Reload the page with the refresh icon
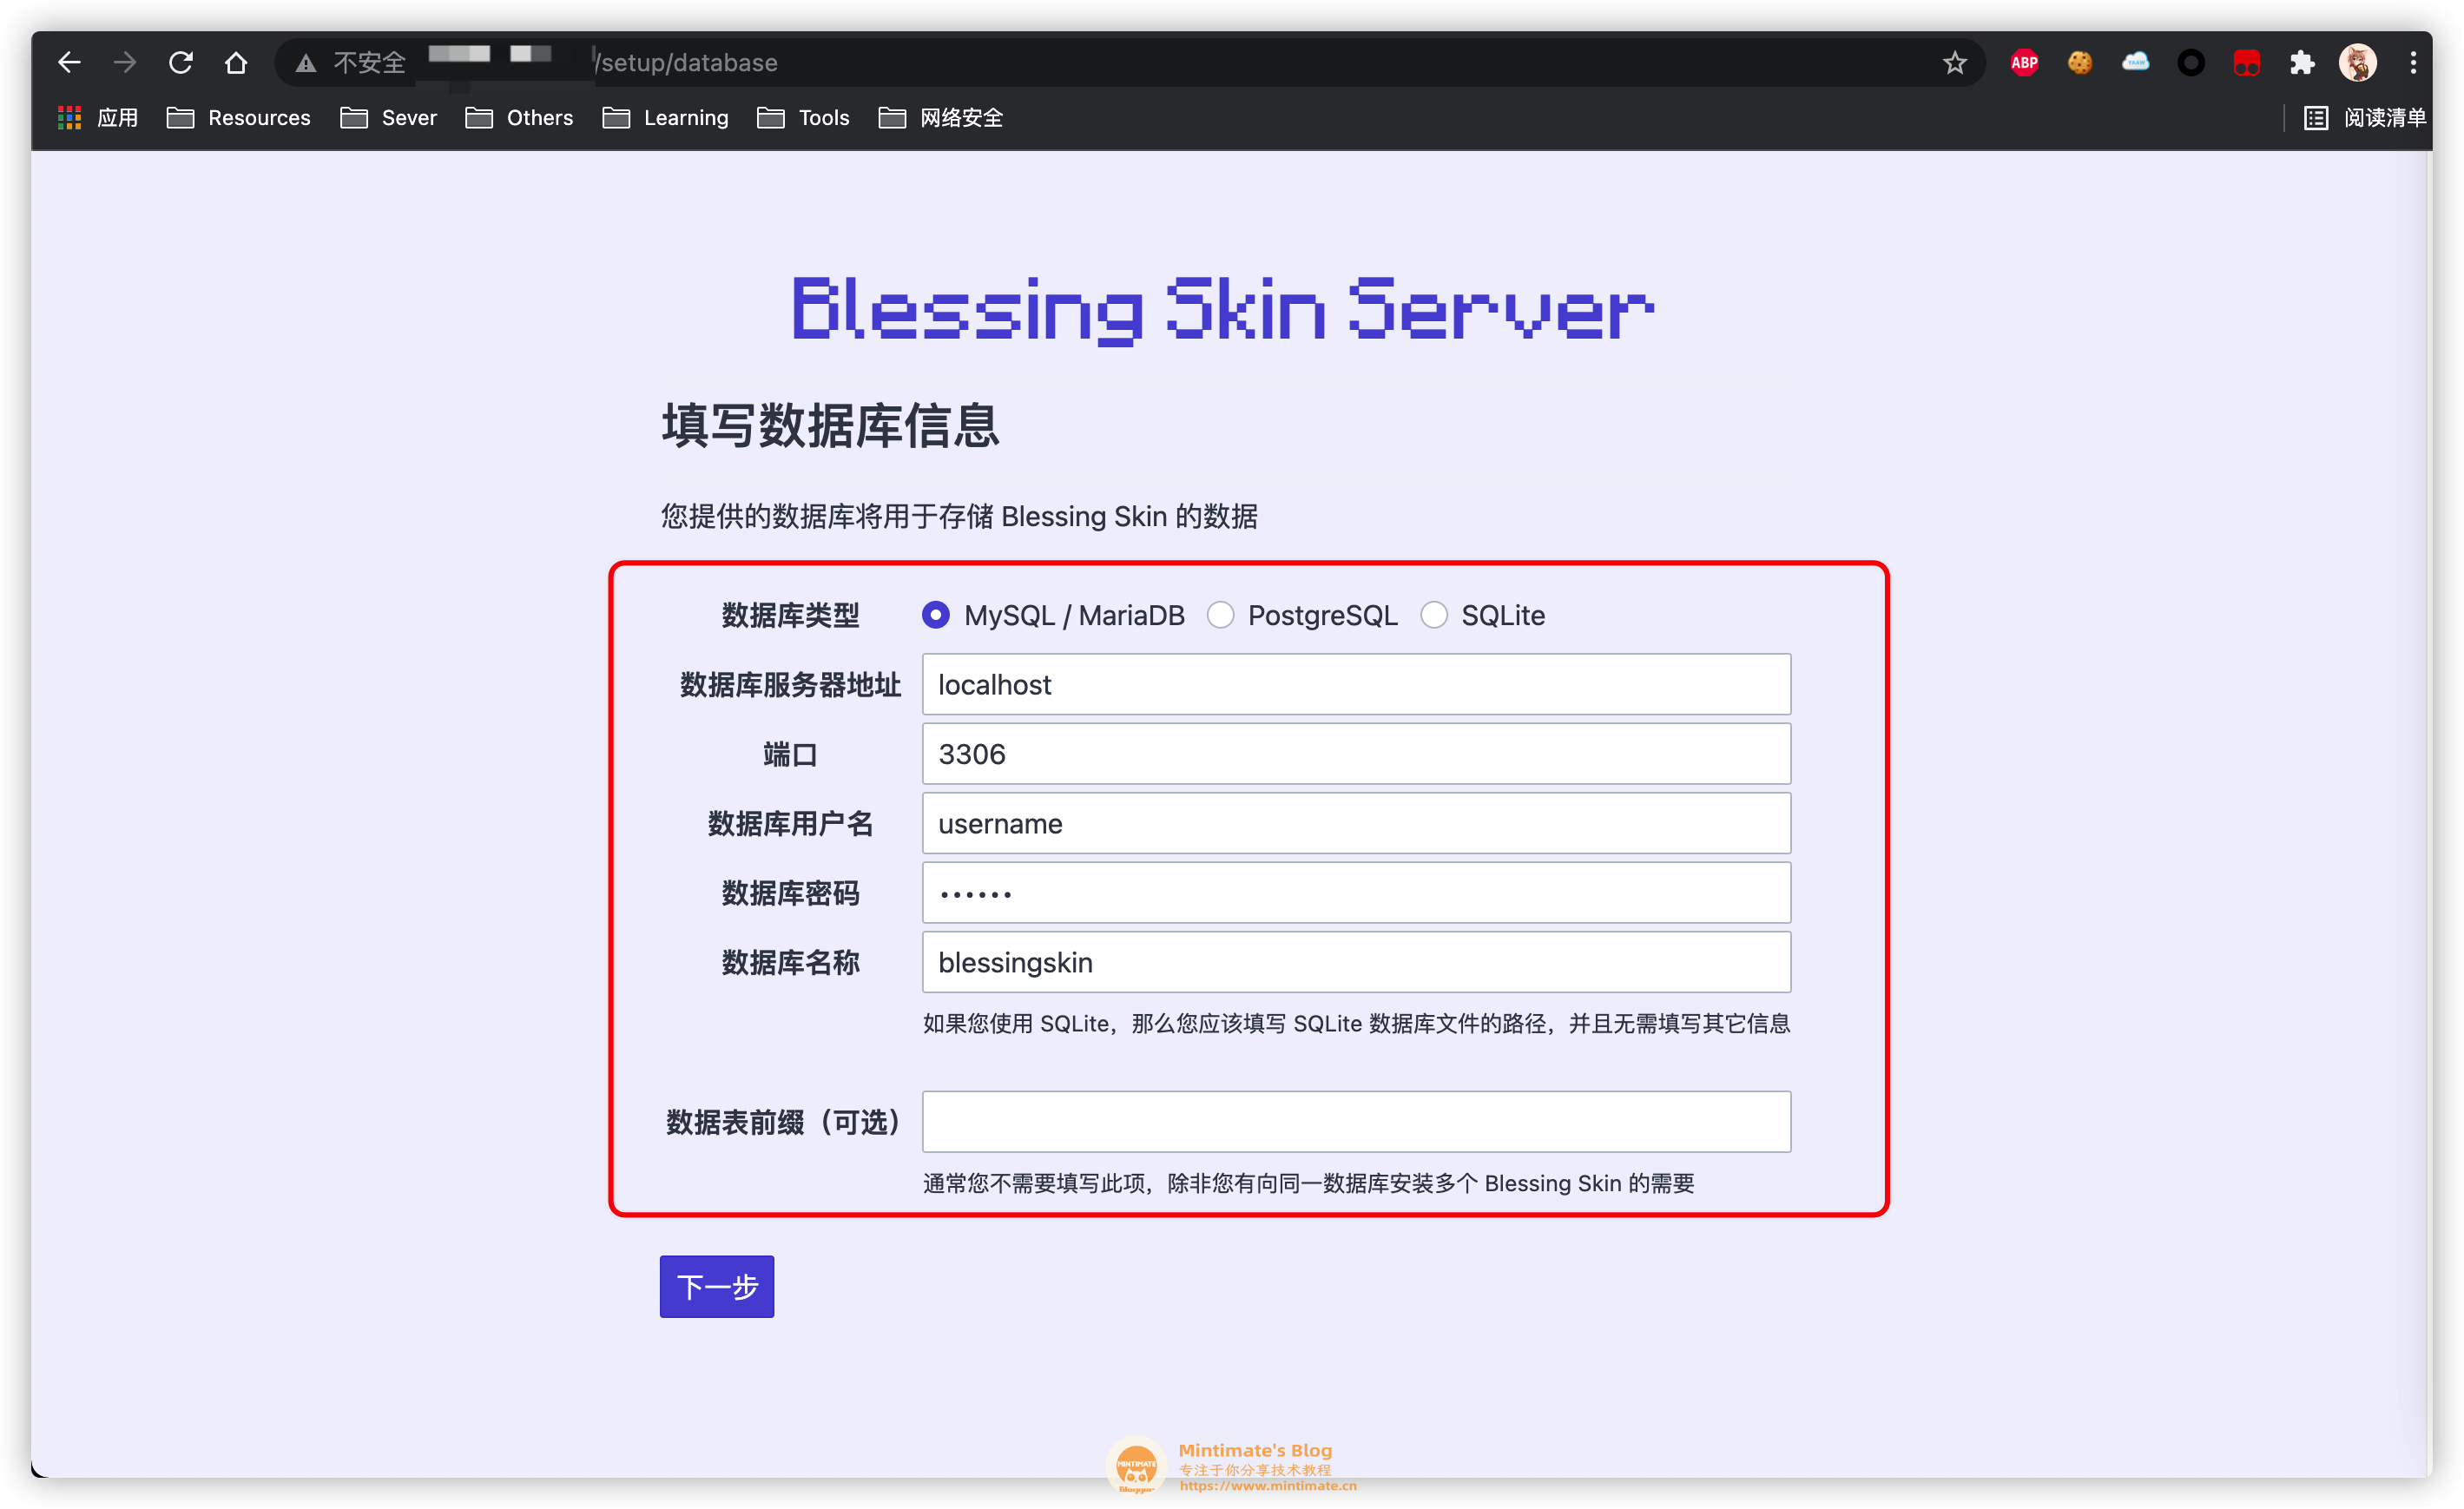The width and height of the screenshot is (2464, 1509). [181, 63]
